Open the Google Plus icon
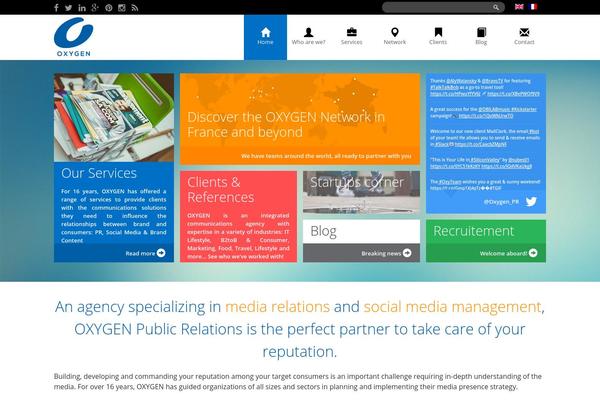Image resolution: width=600 pixels, height=400 pixels. click(x=95, y=7)
